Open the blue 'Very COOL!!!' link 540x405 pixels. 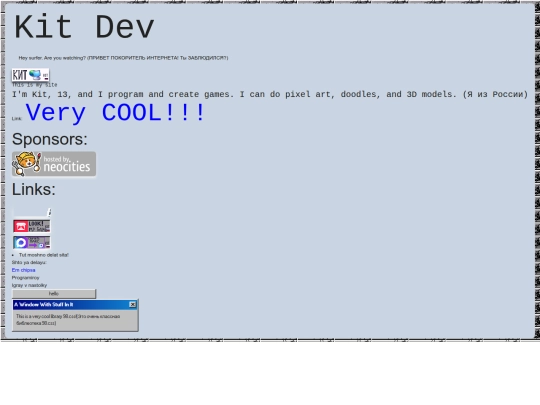click(115, 113)
